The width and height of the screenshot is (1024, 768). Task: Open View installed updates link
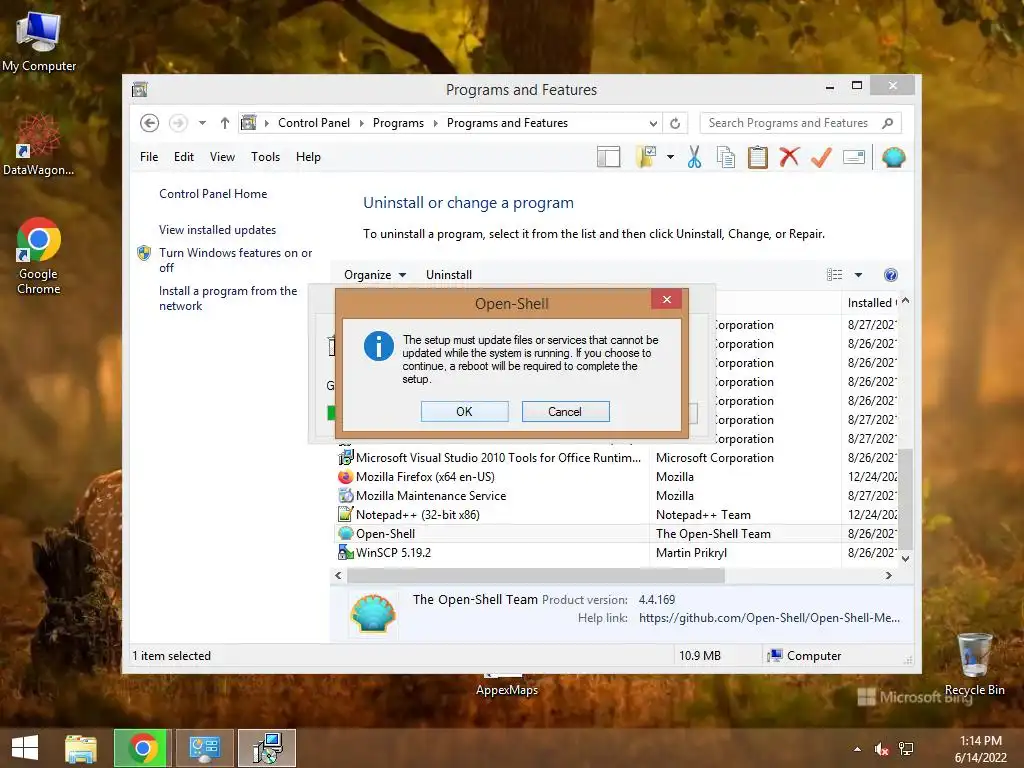pyautogui.click(x=217, y=230)
